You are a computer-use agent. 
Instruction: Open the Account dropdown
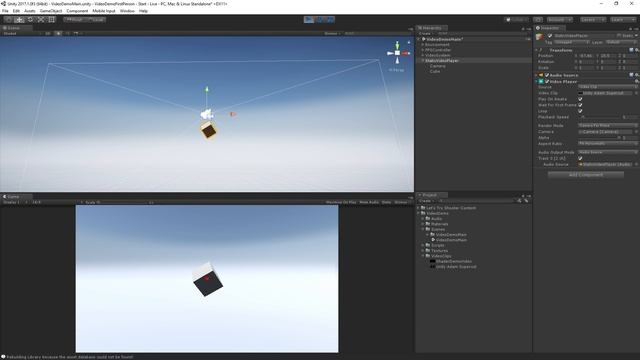tap(560, 20)
